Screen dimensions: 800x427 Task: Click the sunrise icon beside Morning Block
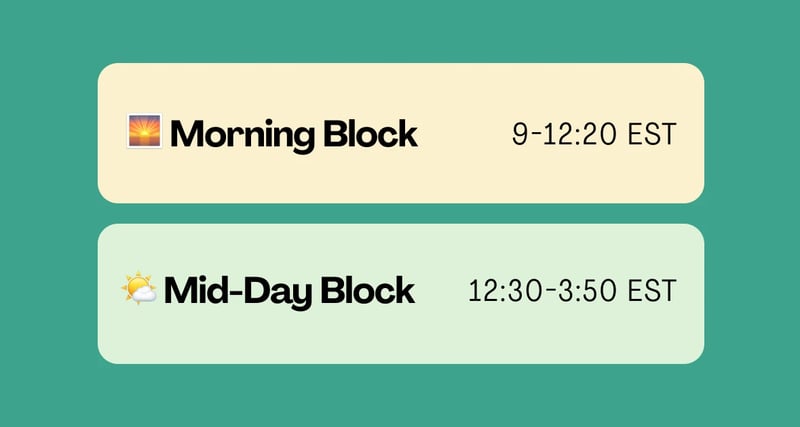coord(144,131)
